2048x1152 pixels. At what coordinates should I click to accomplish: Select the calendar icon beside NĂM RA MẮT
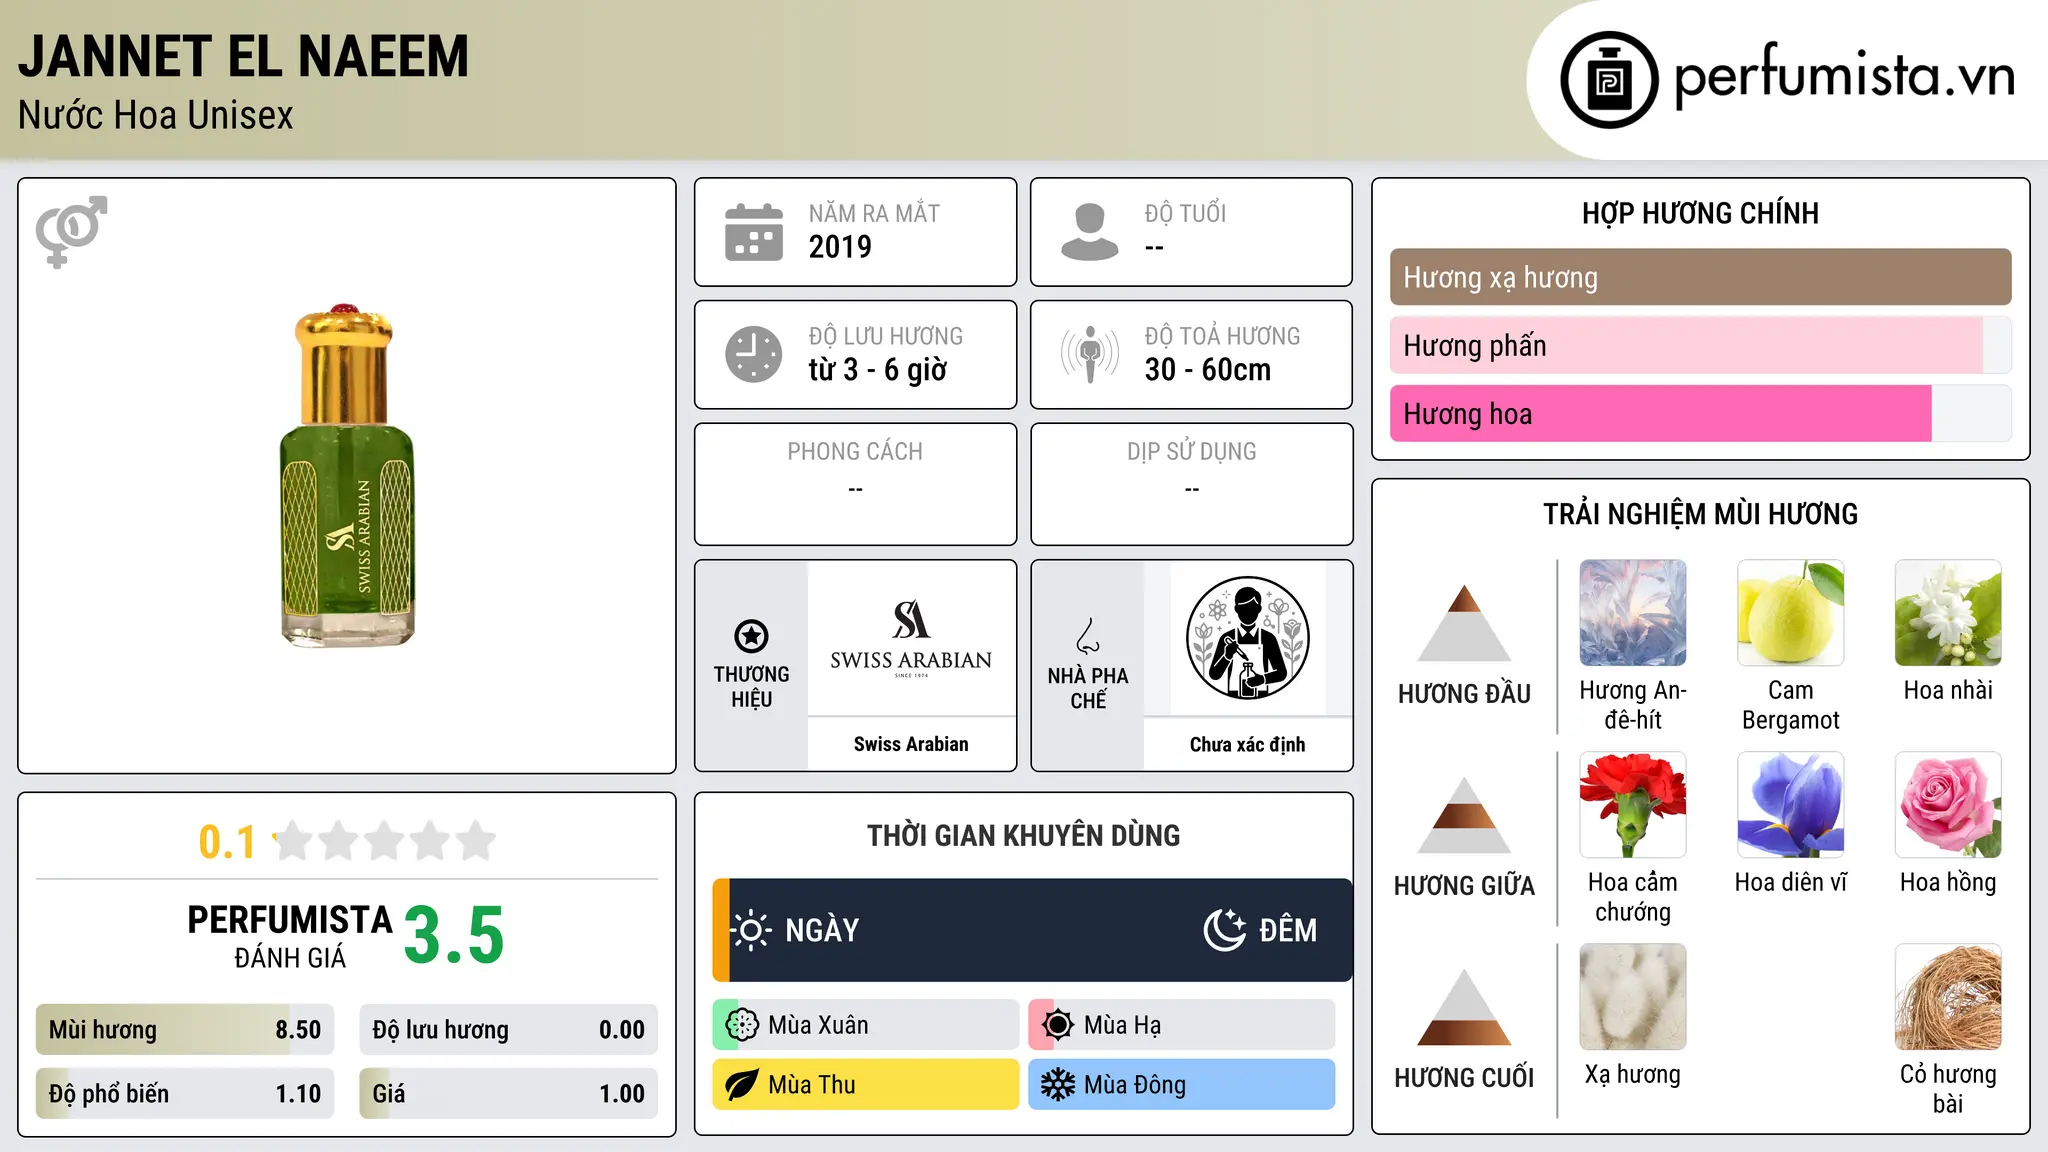click(754, 232)
